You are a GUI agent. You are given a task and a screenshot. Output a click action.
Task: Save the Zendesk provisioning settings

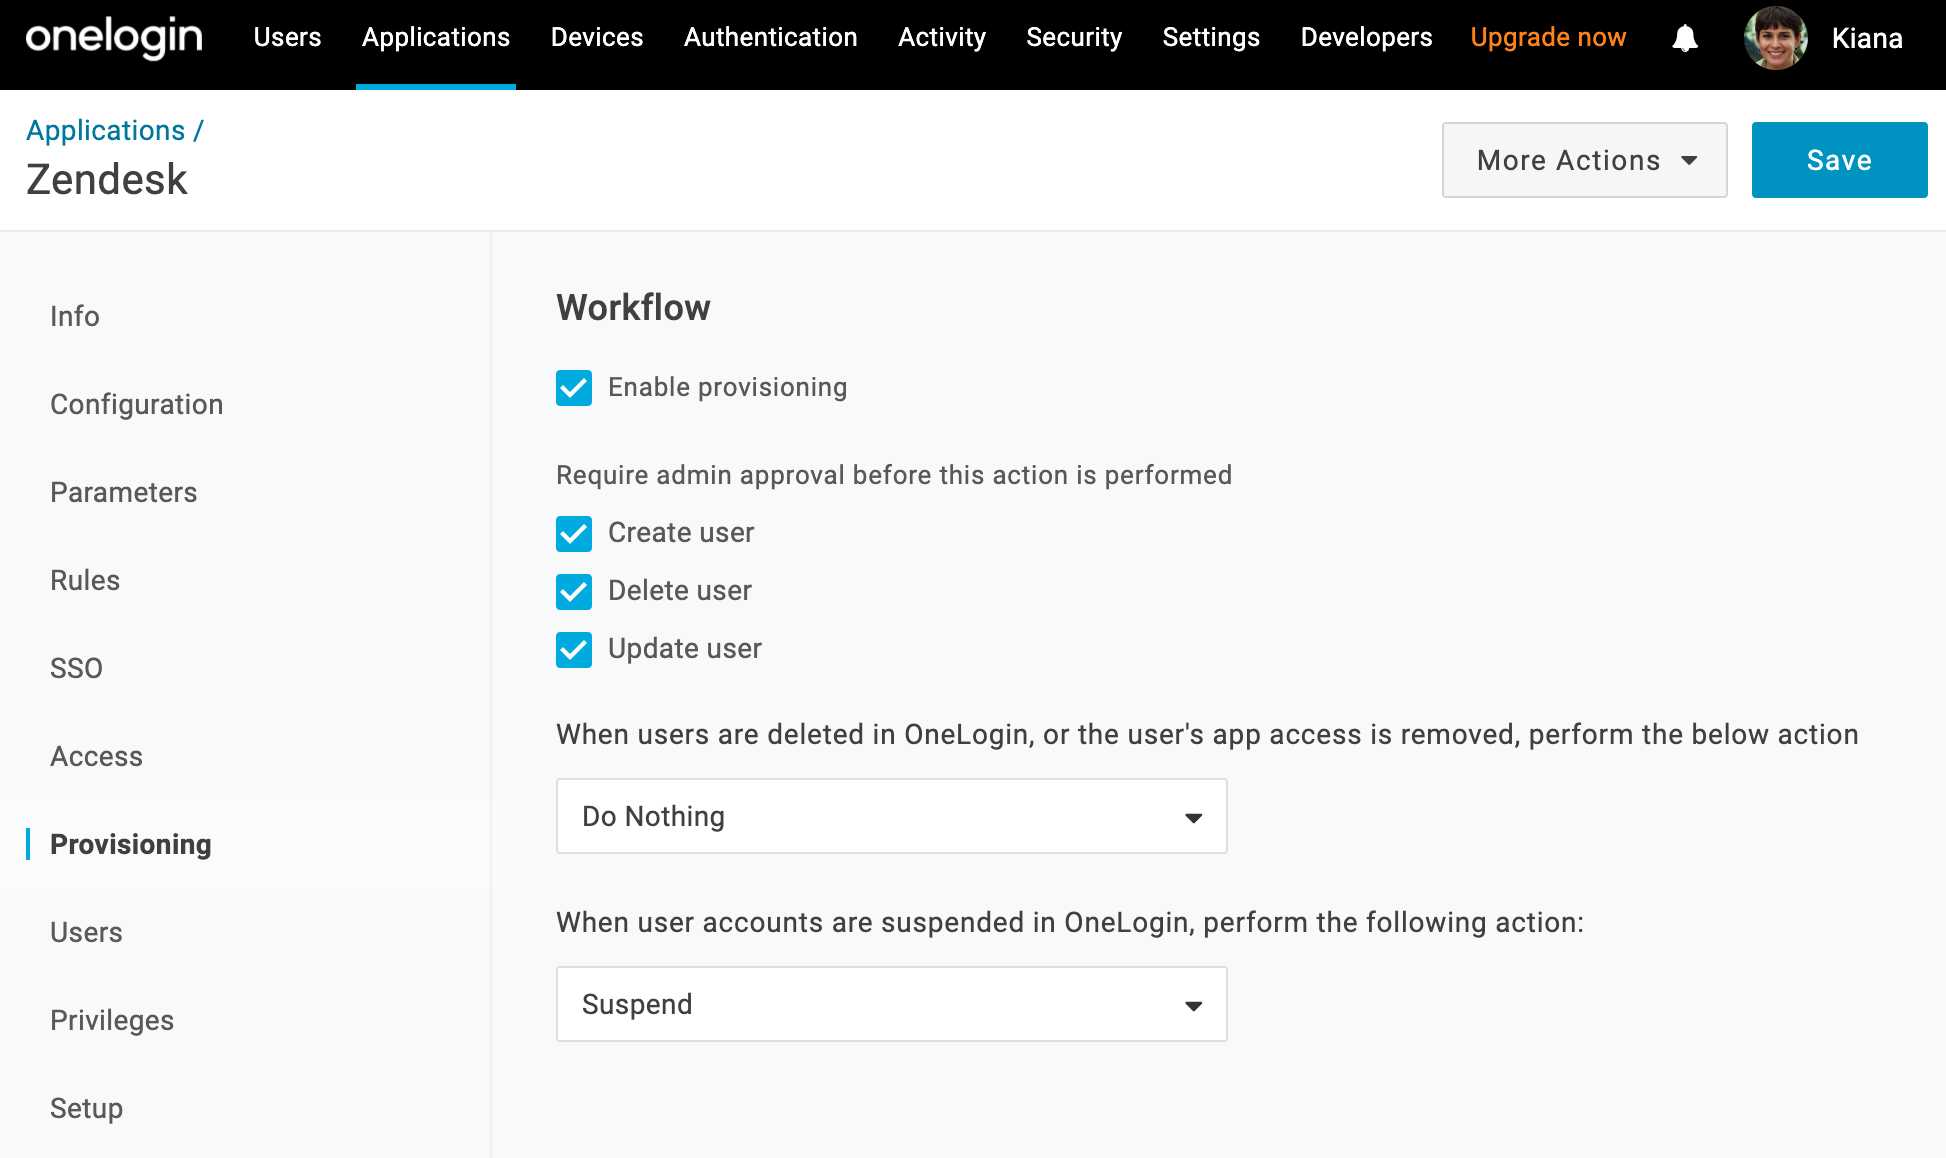(x=1839, y=159)
